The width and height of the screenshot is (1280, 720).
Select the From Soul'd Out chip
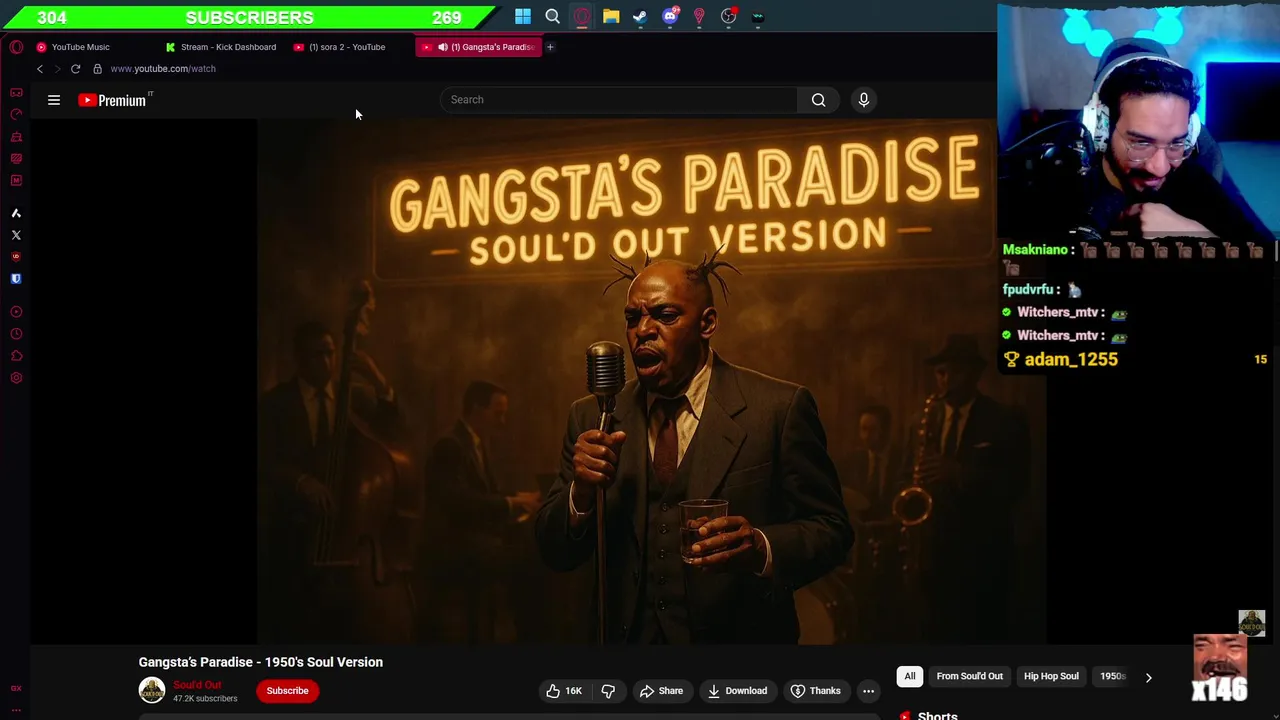(x=969, y=677)
